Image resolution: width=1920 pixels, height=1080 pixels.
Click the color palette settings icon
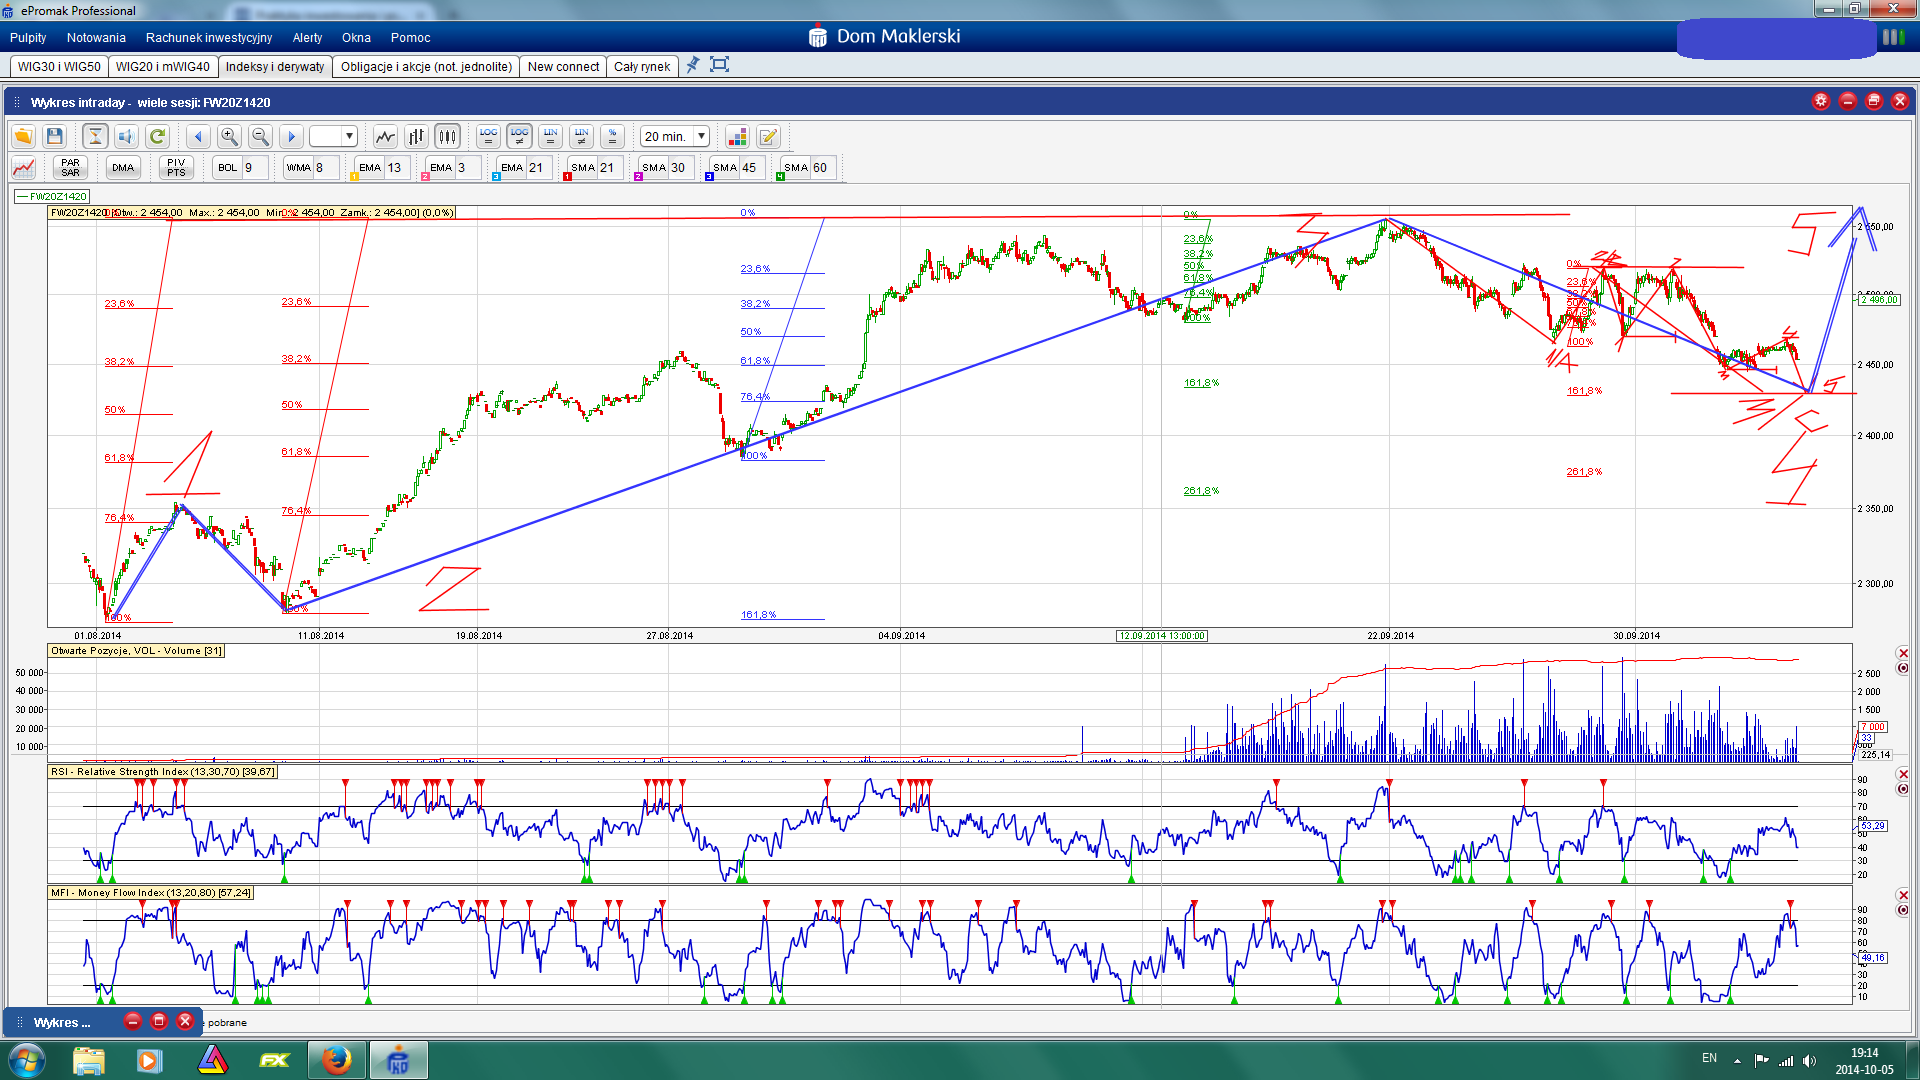point(737,137)
